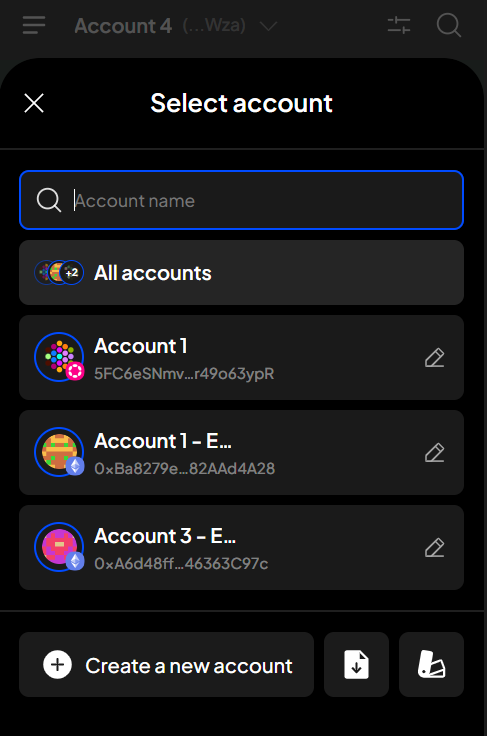The width and height of the screenshot is (487, 736).
Task: Edit the Account 3 – E... entry
Action: (434, 548)
